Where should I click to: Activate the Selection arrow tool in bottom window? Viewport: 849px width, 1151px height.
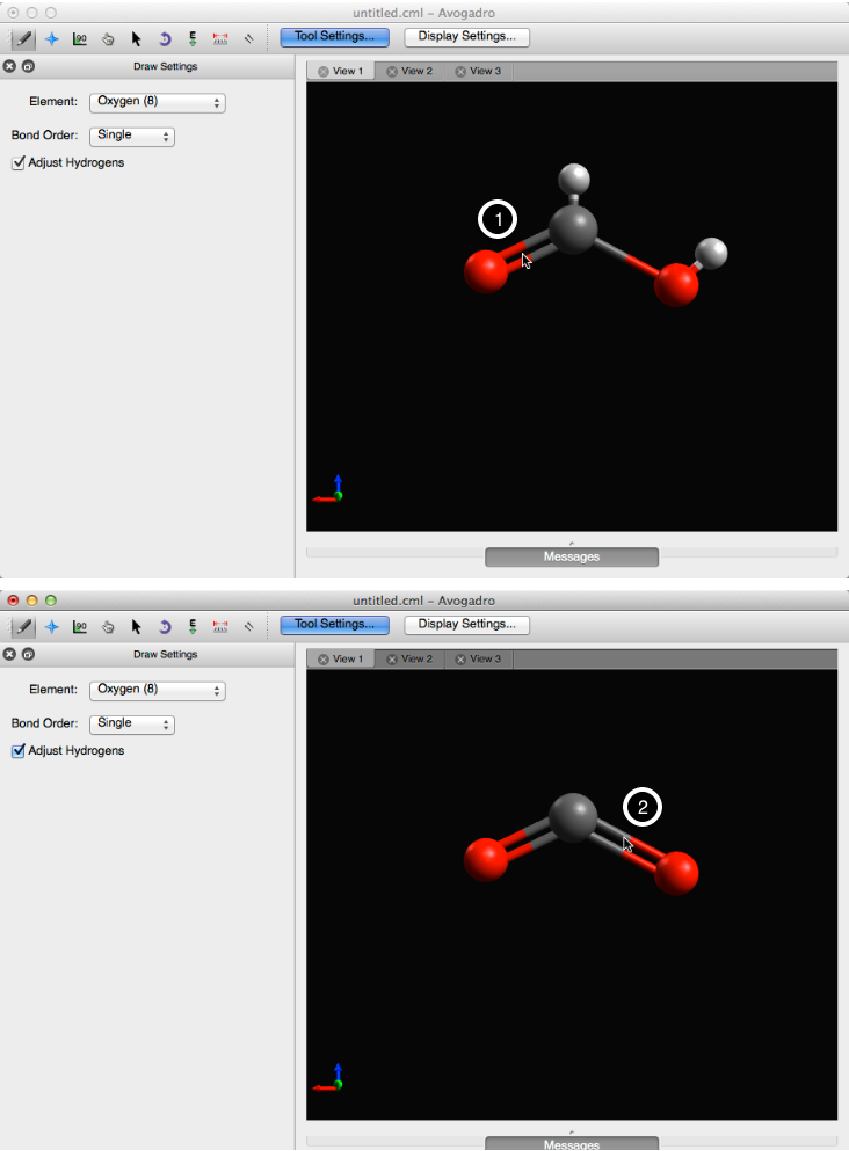[136, 627]
